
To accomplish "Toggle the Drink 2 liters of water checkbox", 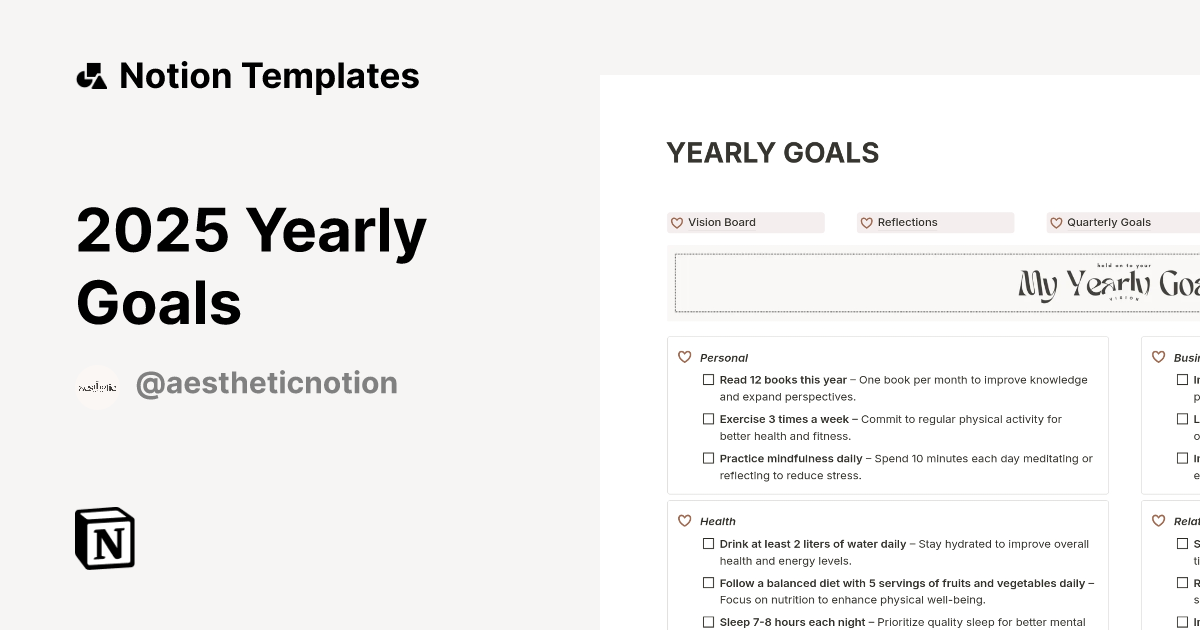I will pyautogui.click(x=708, y=544).
